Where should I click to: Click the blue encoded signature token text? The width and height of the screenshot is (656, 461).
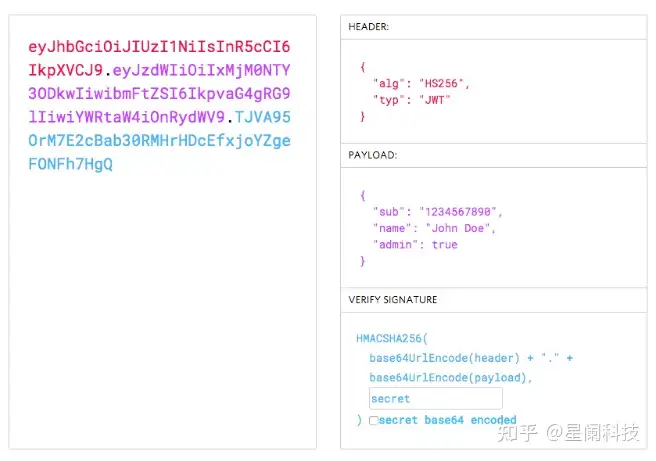(x=159, y=141)
